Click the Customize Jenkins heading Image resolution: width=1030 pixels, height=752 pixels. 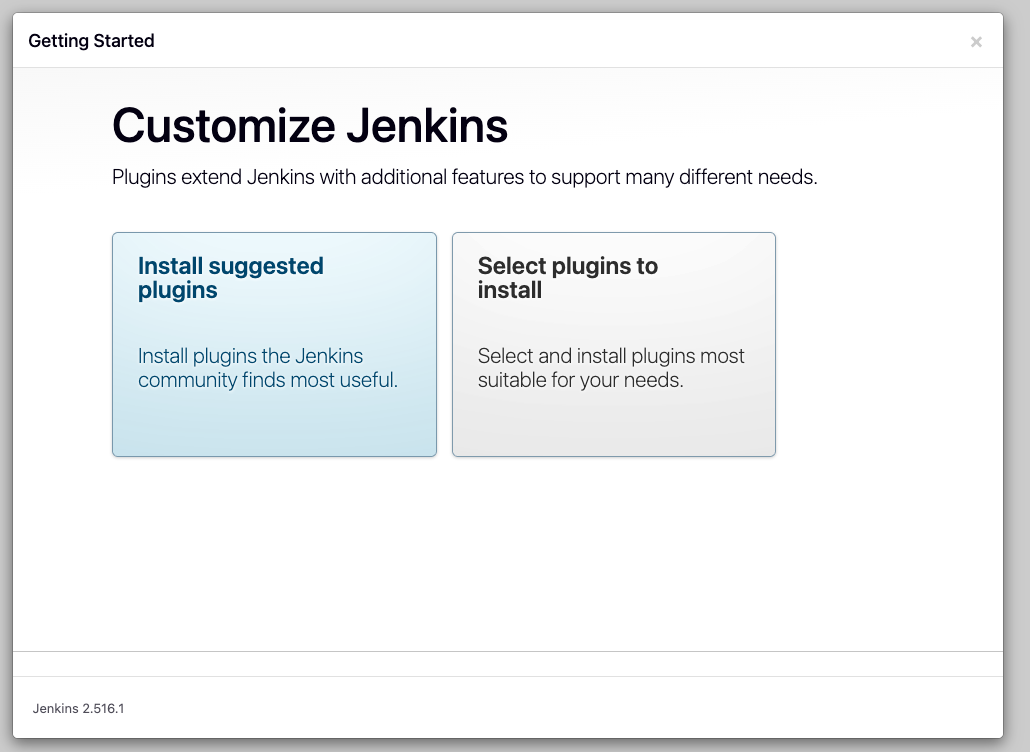(x=310, y=125)
